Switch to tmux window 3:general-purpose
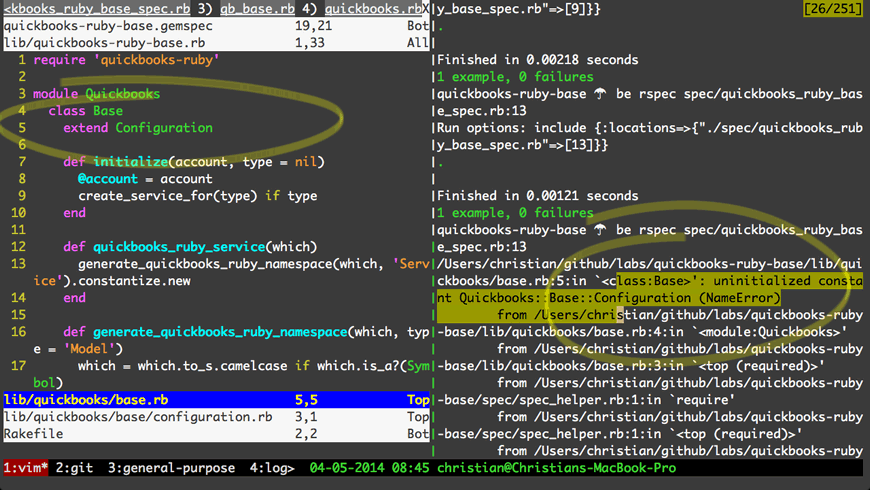Viewport: 870px width, 490px height. point(171,468)
